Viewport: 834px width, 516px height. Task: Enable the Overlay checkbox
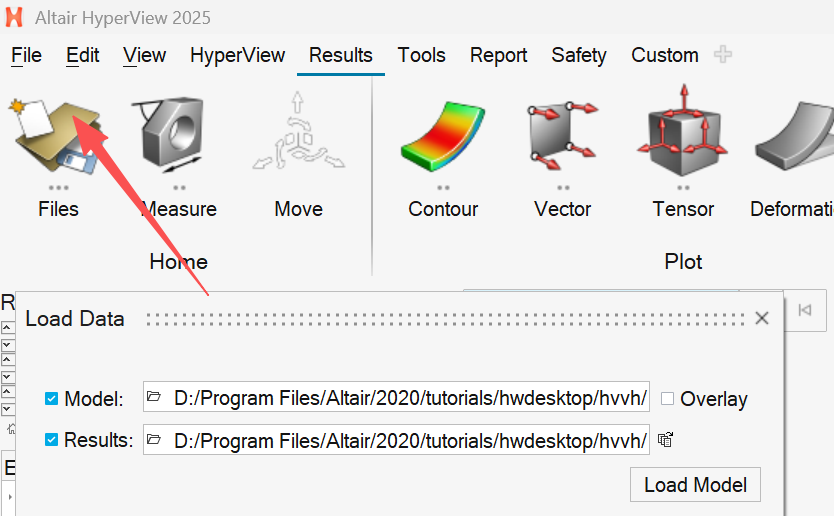(x=667, y=398)
